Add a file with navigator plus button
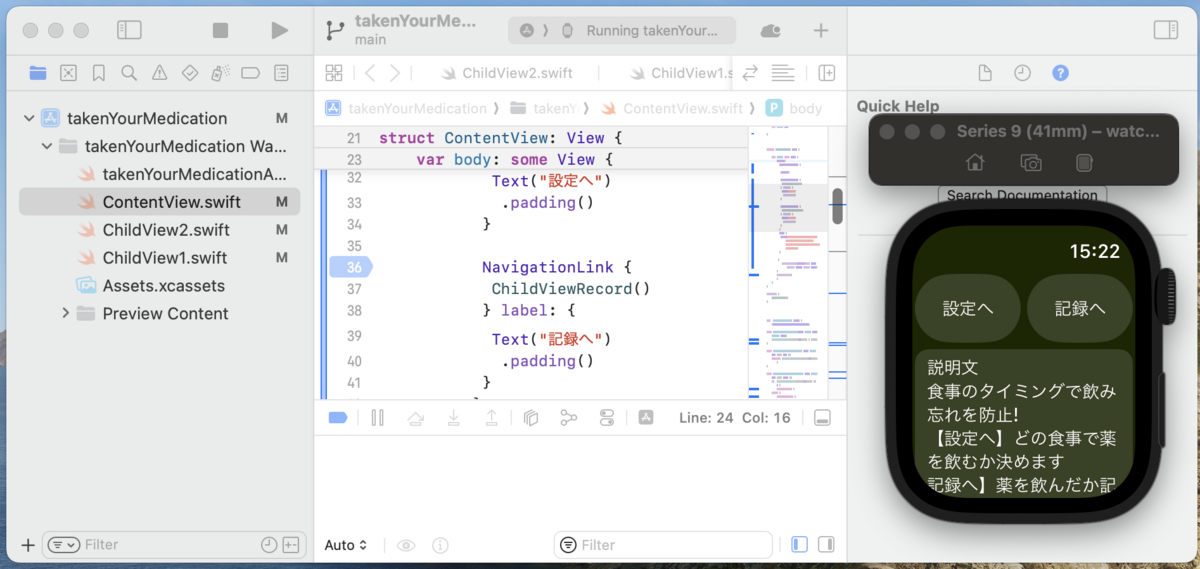The height and width of the screenshot is (569, 1200). [x=28, y=545]
